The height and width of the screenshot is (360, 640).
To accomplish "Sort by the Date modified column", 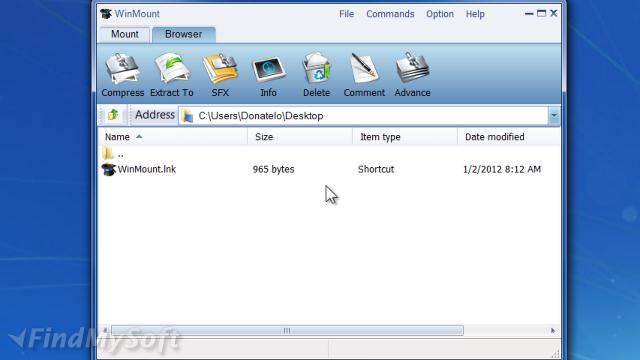I will (x=509, y=137).
